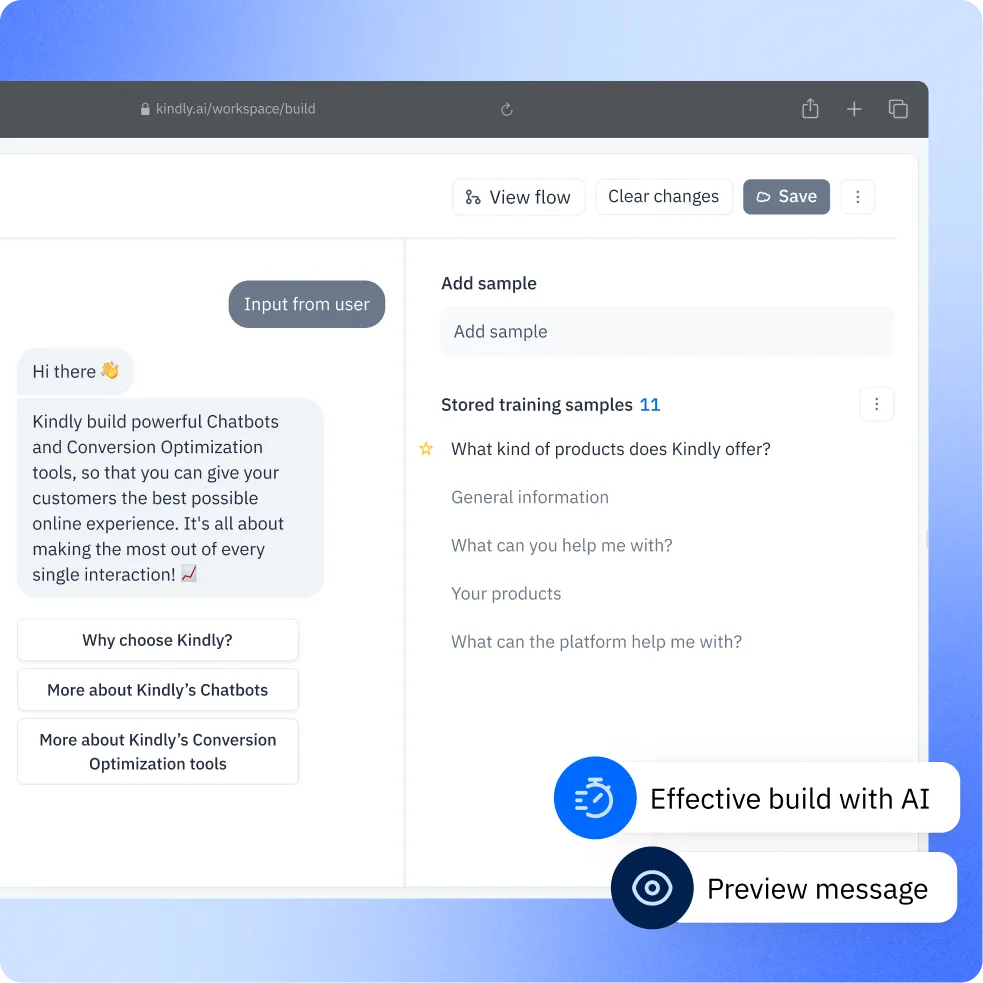Image resolution: width=983 pixels, height=983 pixels.
Task: Toggle the star on the first training sample
Action: tap(426, 449)
